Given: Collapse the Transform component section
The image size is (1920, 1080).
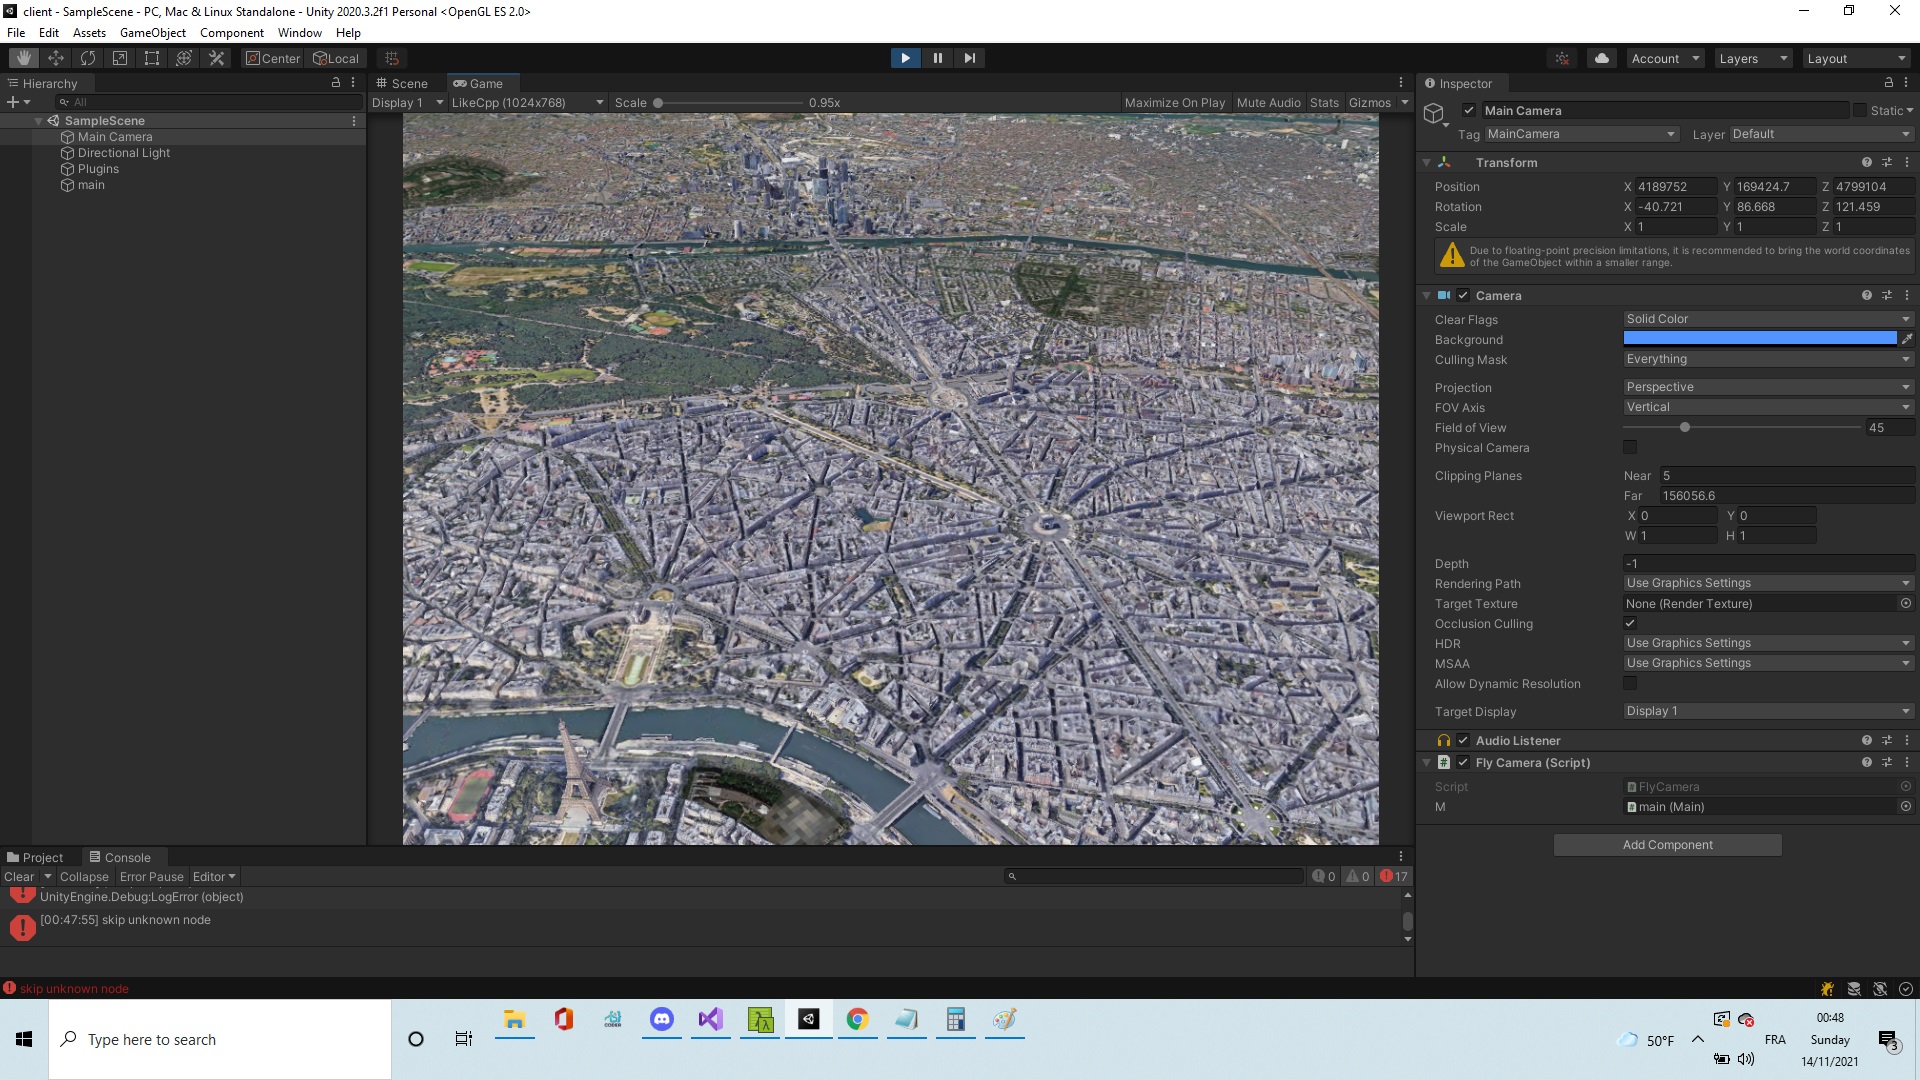Looking at the screenshot, I should click(x=1426, y=162).
